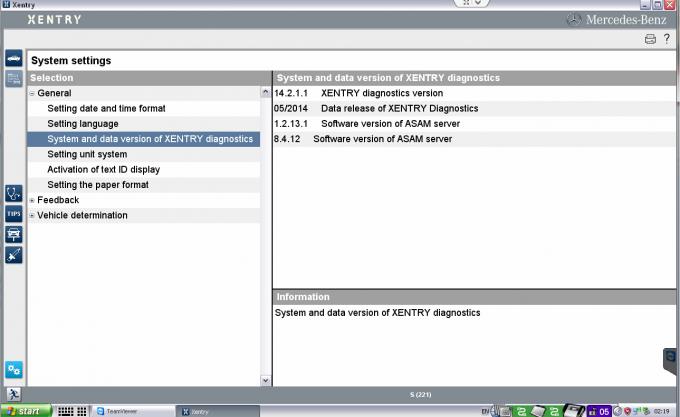Select System and data version of XENTRY diagnostics
This screenshot has height=417, width=680.
(144, 139)
